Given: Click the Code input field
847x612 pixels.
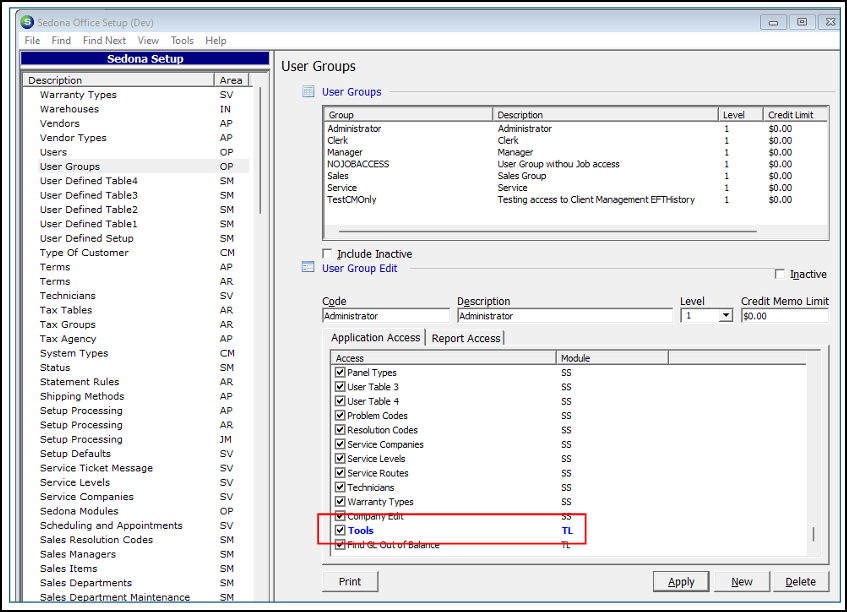Looking at the screenshot, I should coord(386,315).
